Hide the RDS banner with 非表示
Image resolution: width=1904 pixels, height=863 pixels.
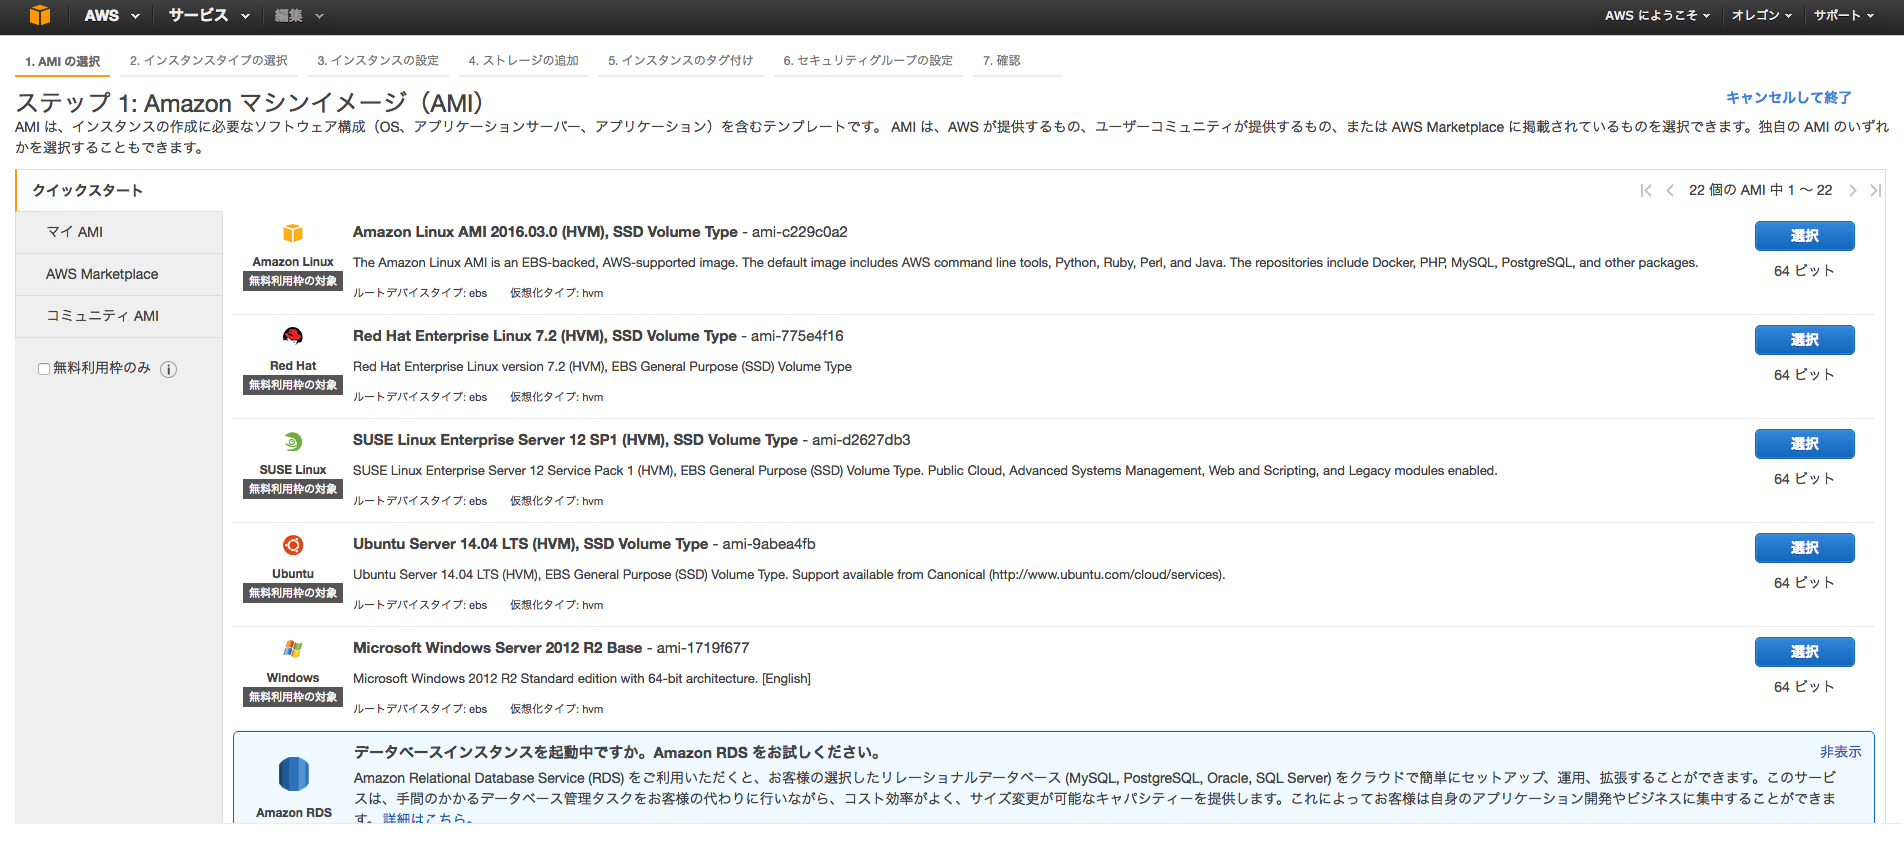pos(1840,752)
